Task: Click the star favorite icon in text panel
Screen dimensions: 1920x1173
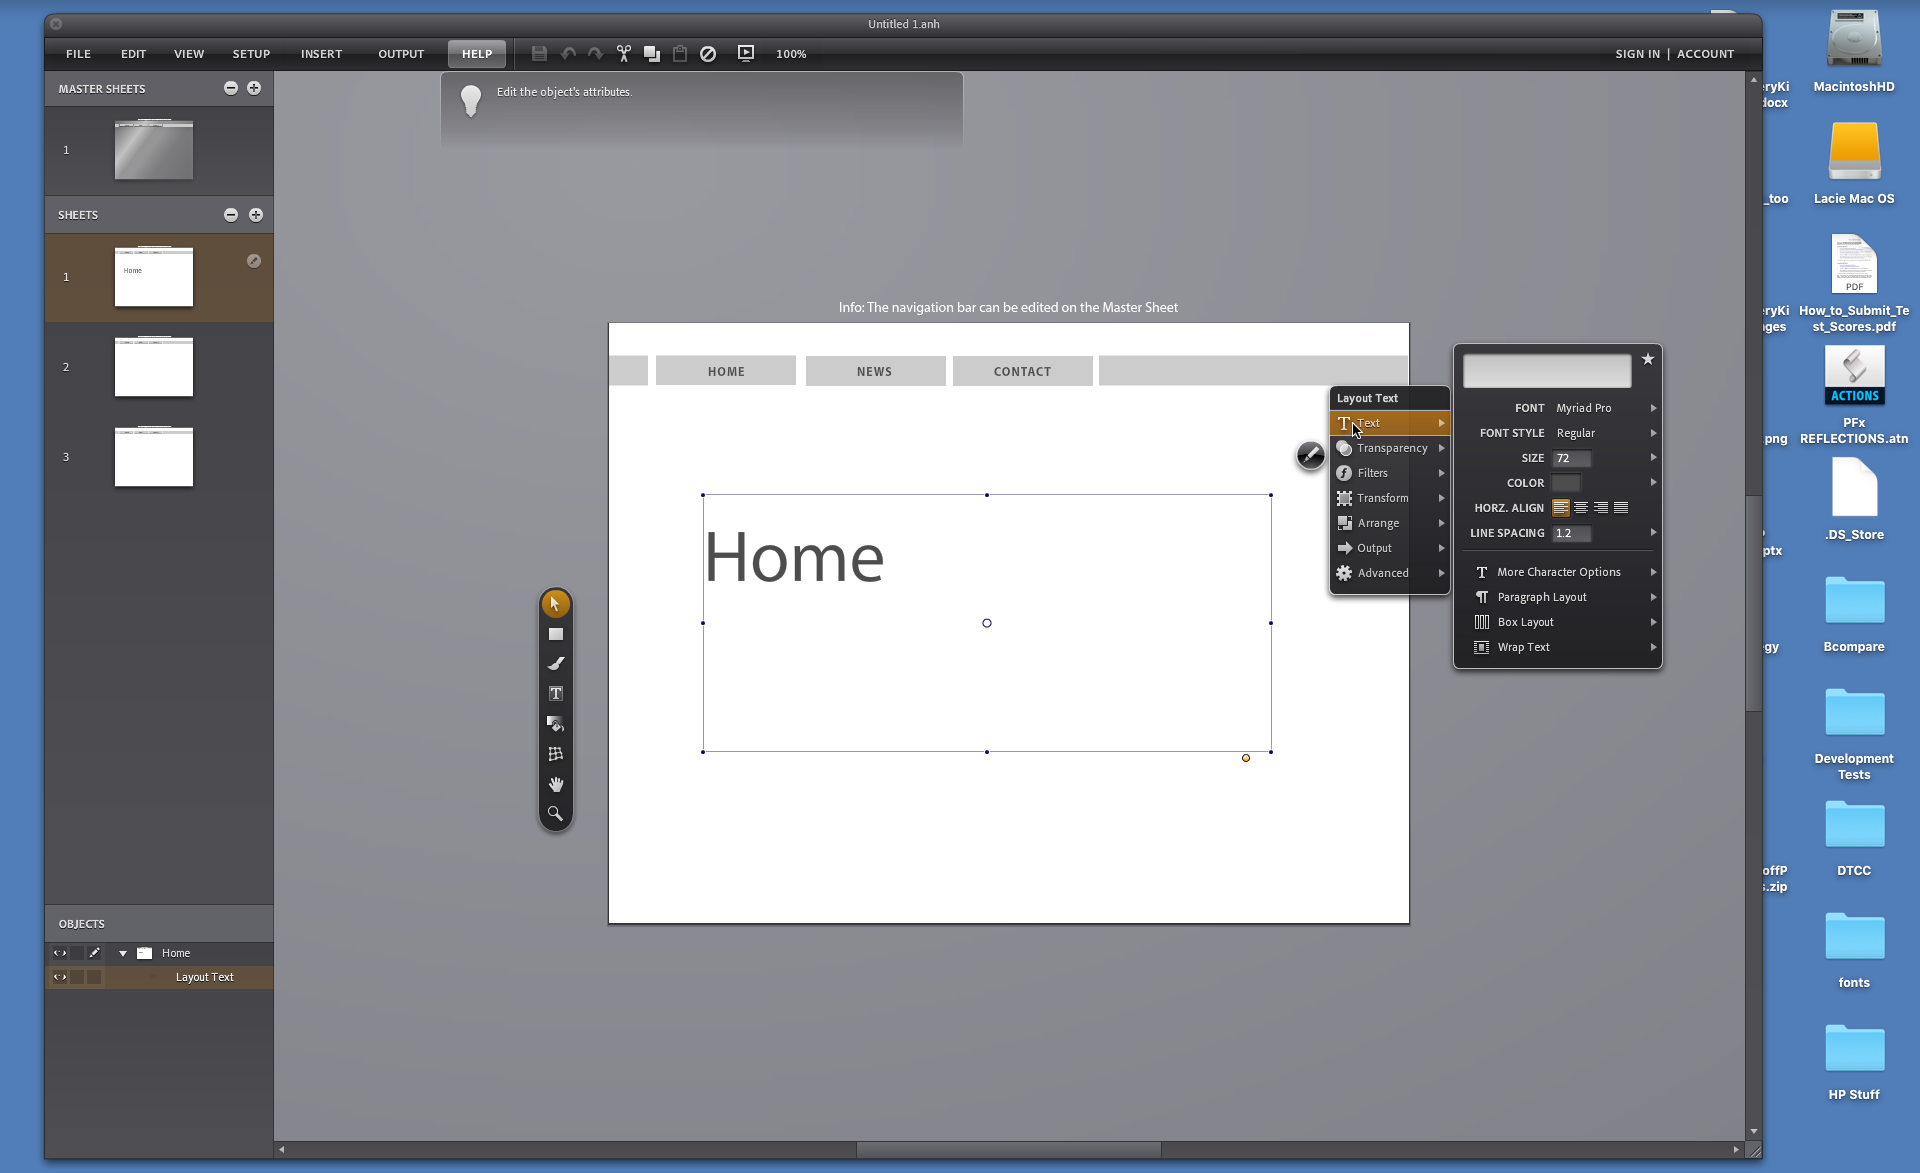Action: click(x=1648, y=359)
